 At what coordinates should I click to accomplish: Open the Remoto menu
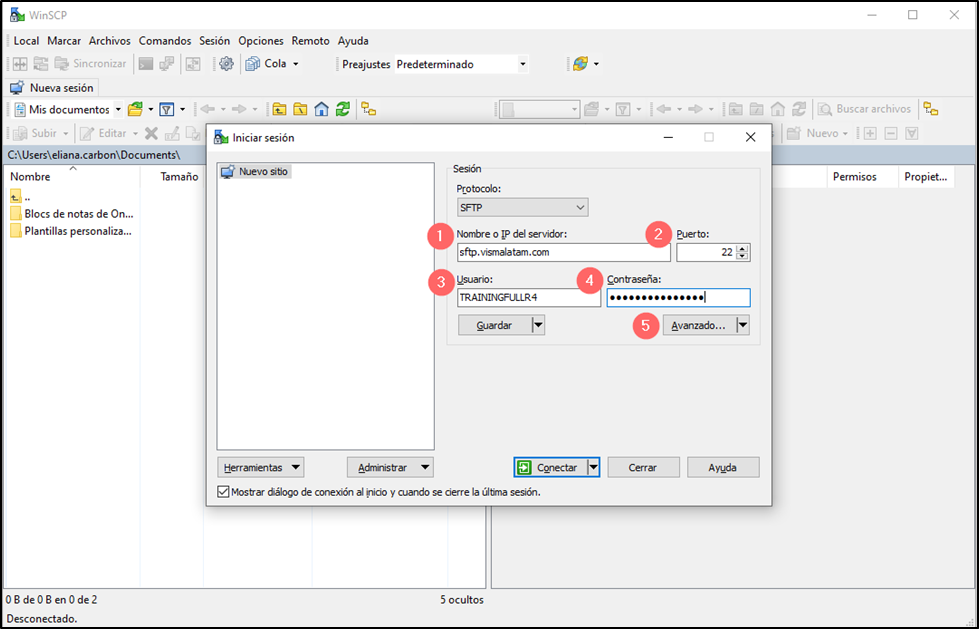[x=310, y=41]
